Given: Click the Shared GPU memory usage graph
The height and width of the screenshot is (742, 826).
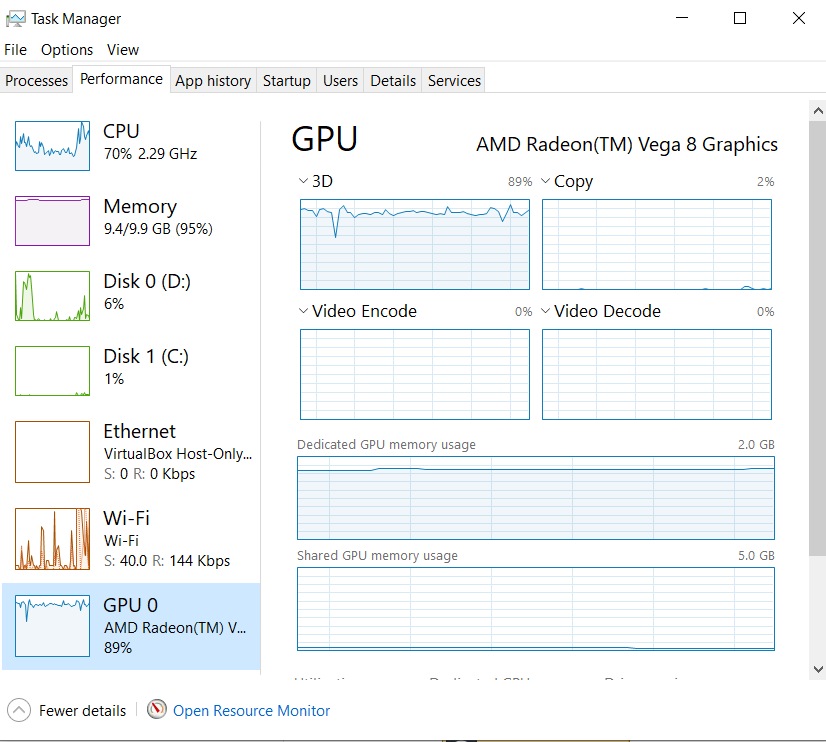Looking at the screenshot, I should tap(536, 609).
